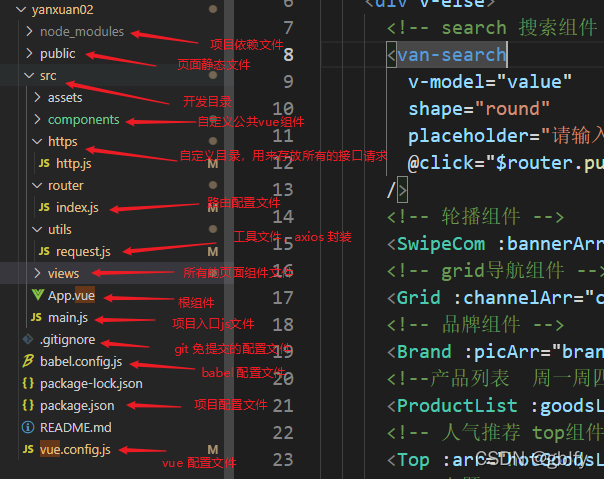Select the assets folder name
Screen dimensions: 604x479
tap(65, 98)
